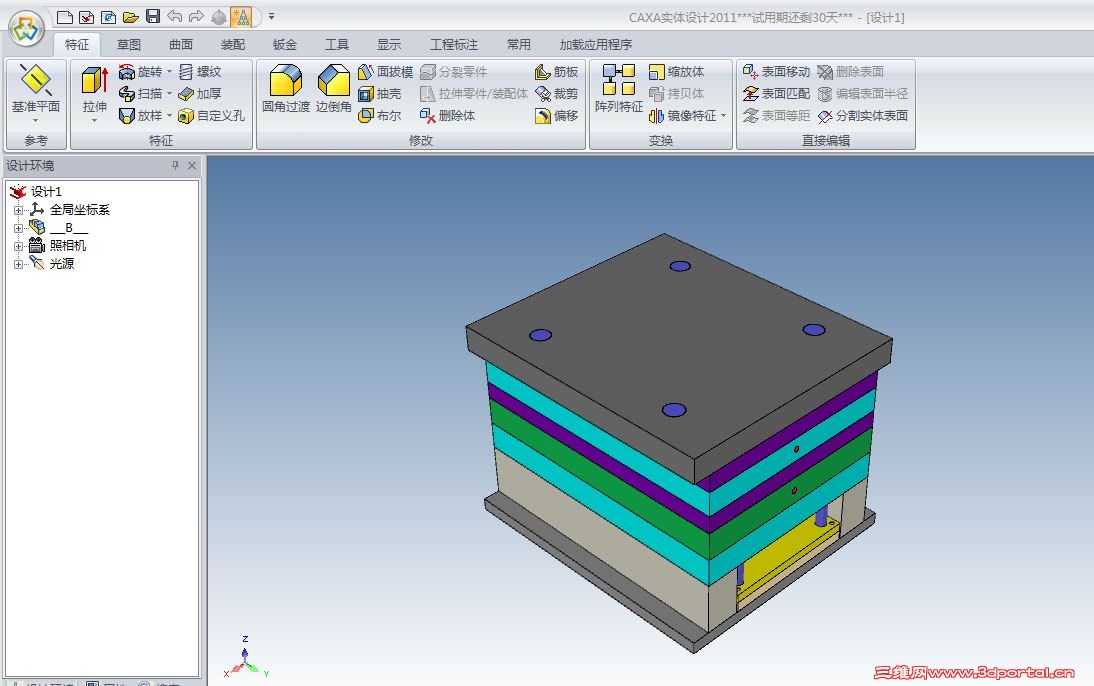This screenshot has width=1094, height=686.
Task: Open the 旋转 dropdown arrow
Action: click(x=169, y=72)
